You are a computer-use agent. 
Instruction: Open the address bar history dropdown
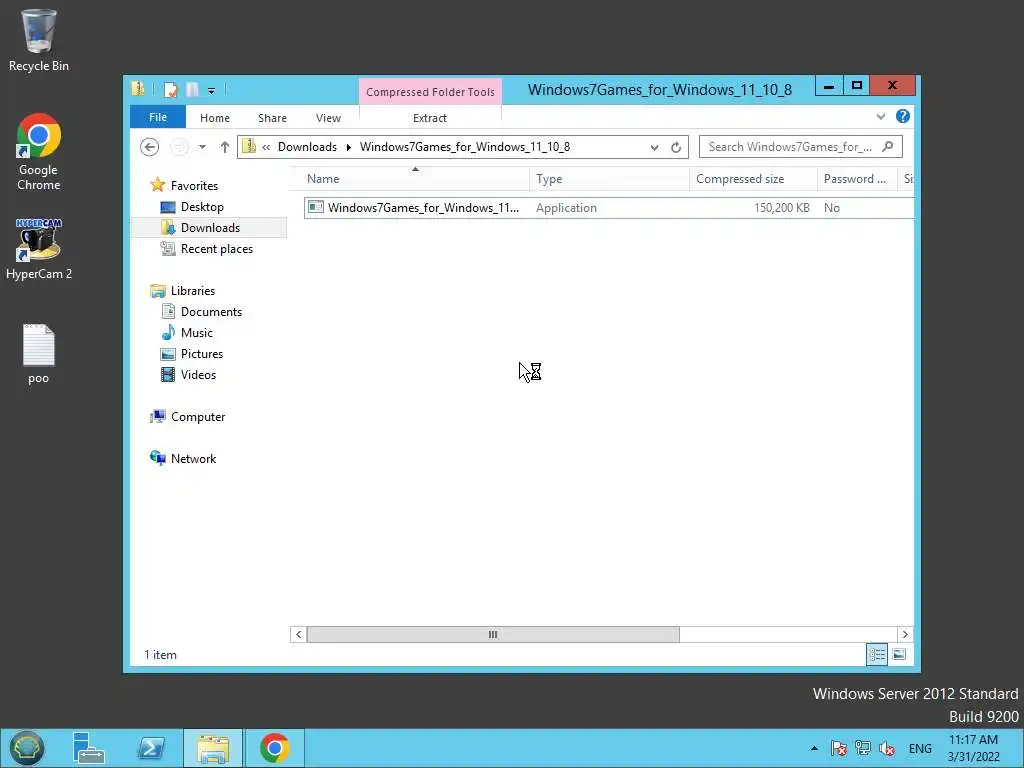click(654, 148)
